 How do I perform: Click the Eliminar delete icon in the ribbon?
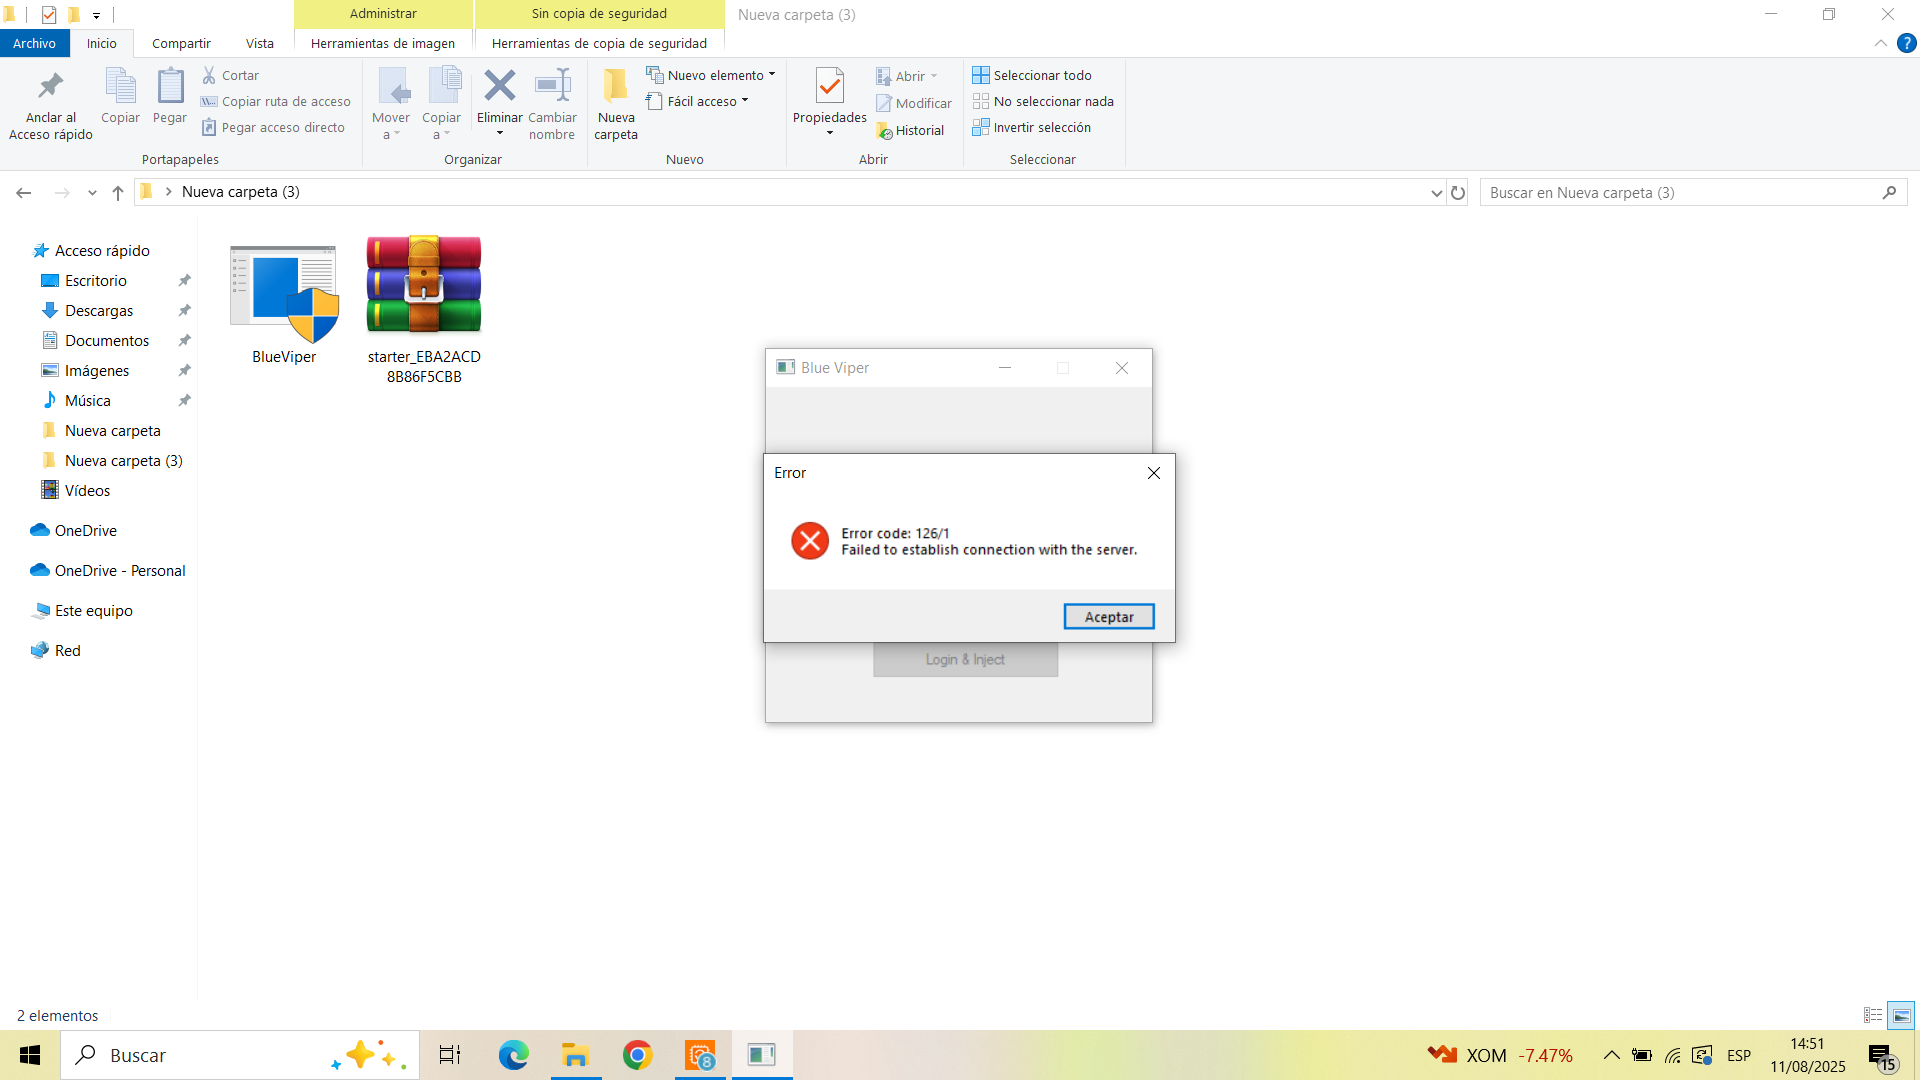(499, 87)
